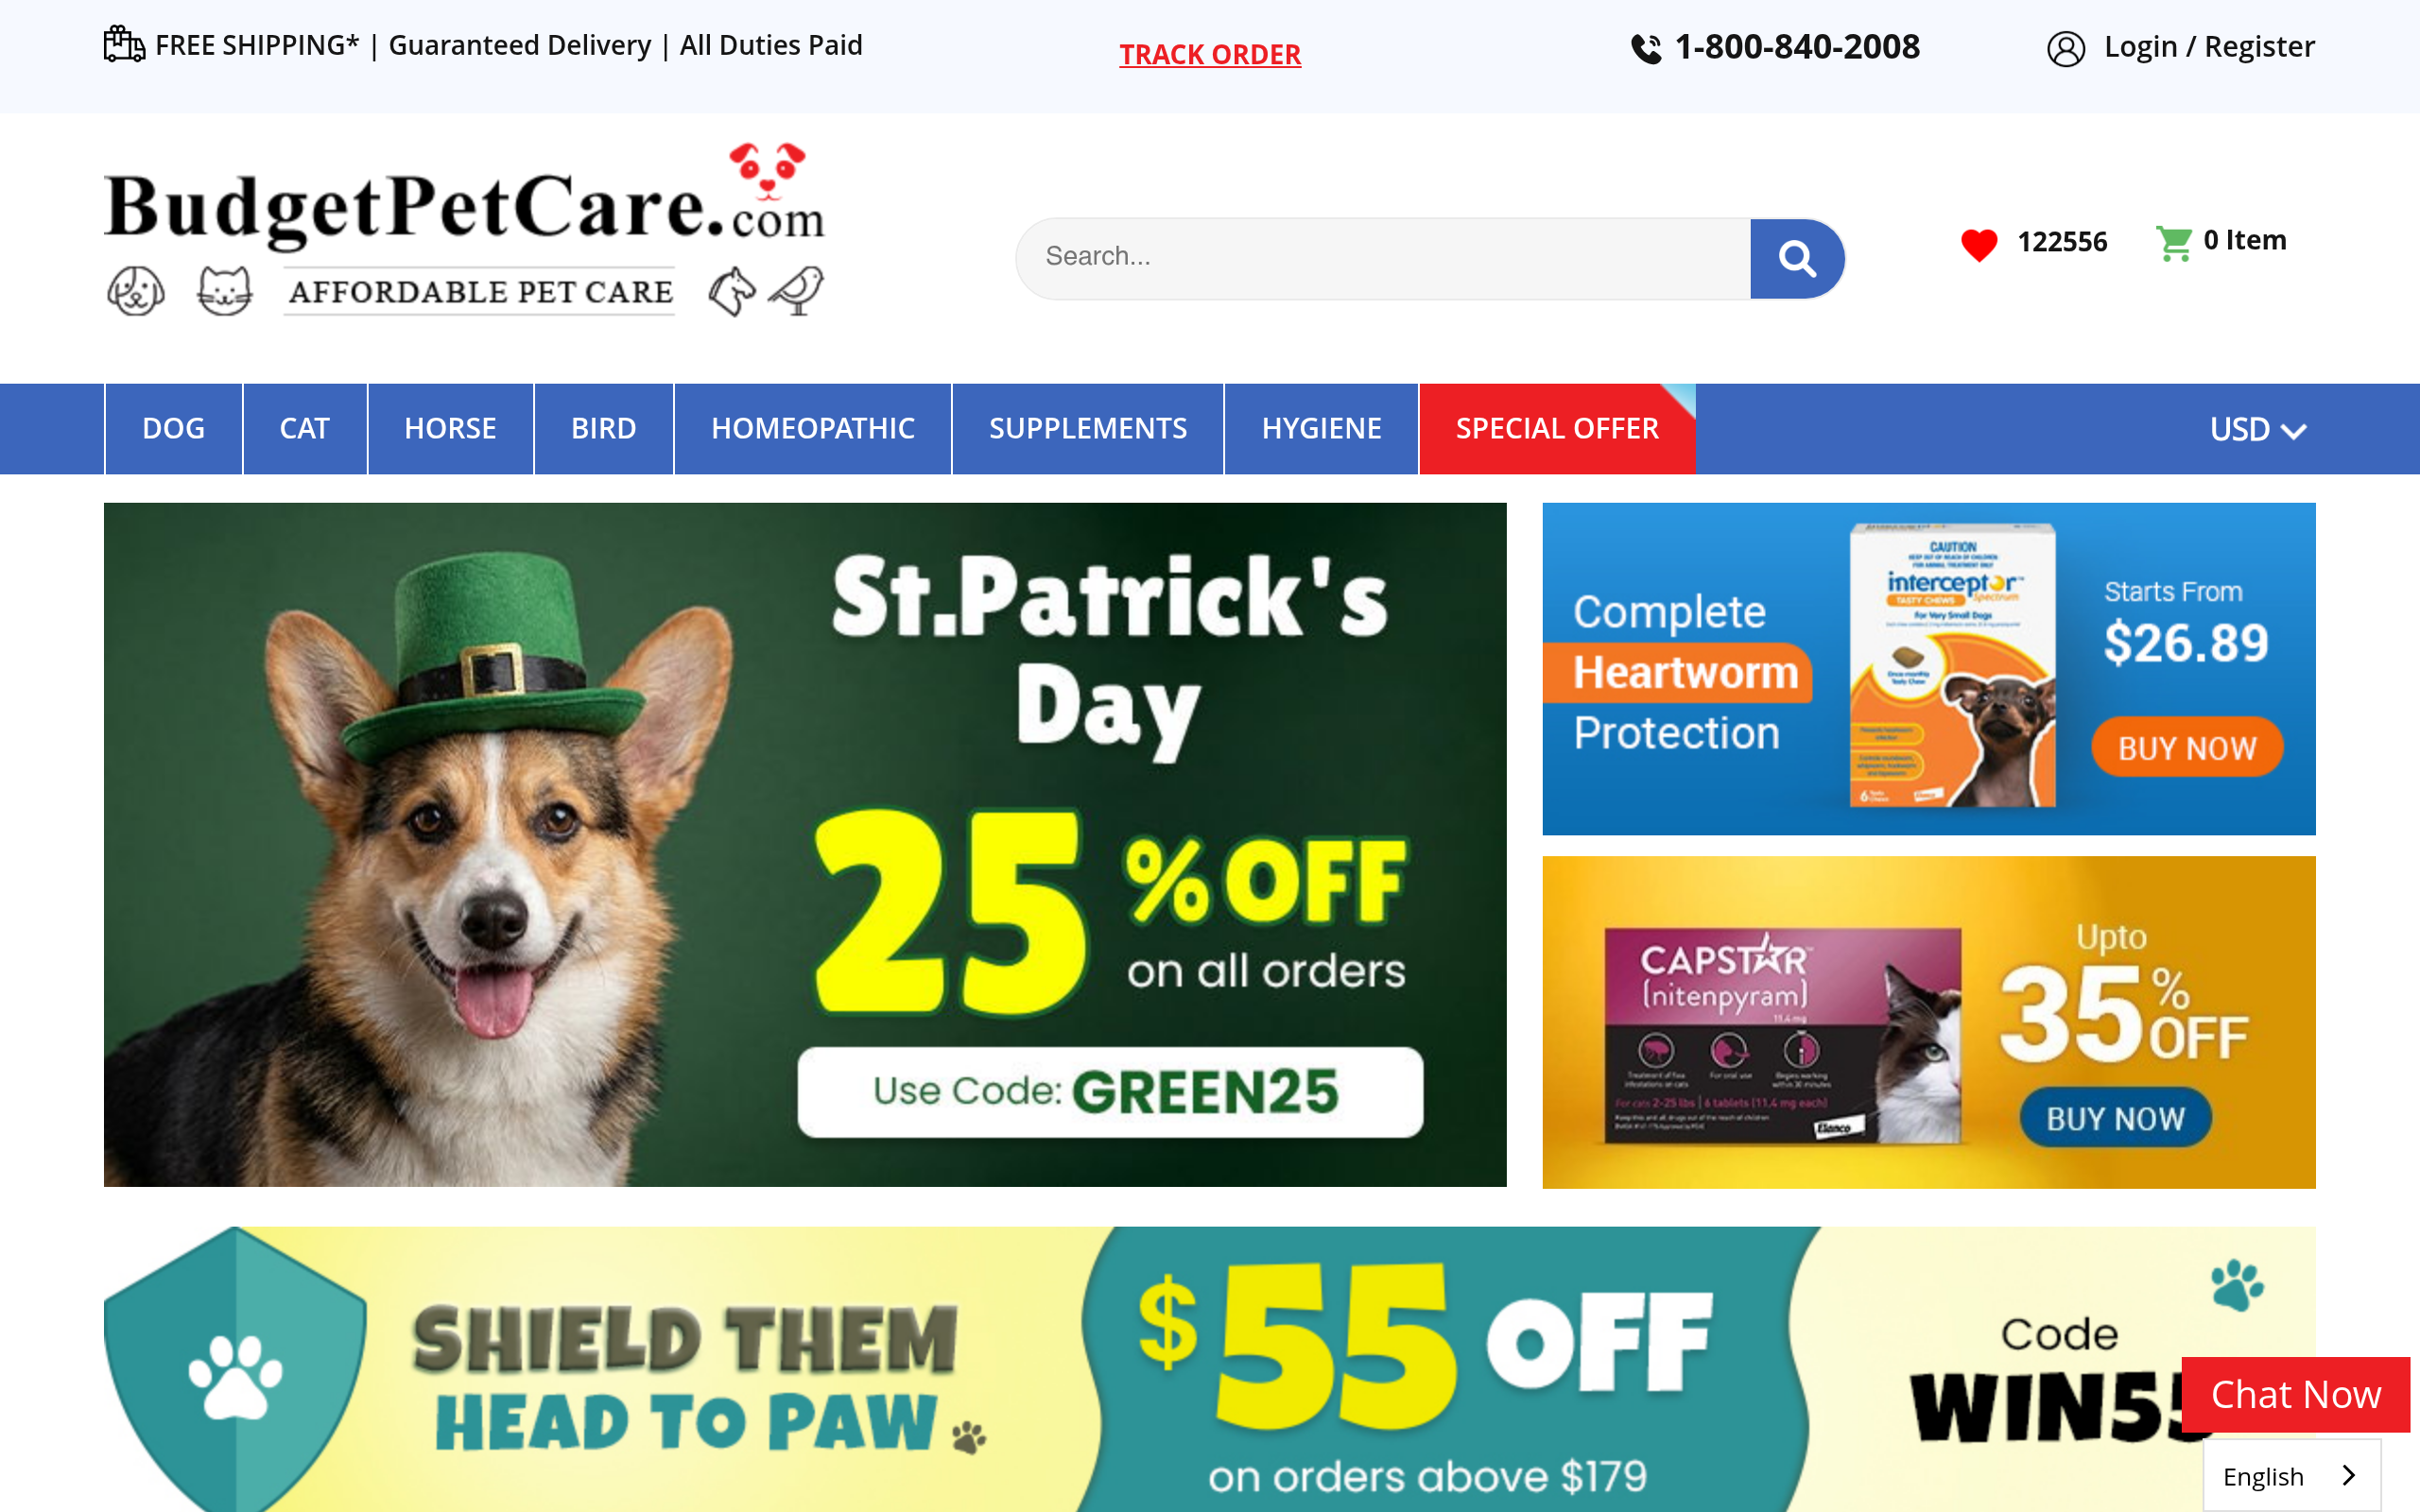This screenshot has width=2420, height=1512.
Task: Click the user account profile icon
Action: point(2066,48)
